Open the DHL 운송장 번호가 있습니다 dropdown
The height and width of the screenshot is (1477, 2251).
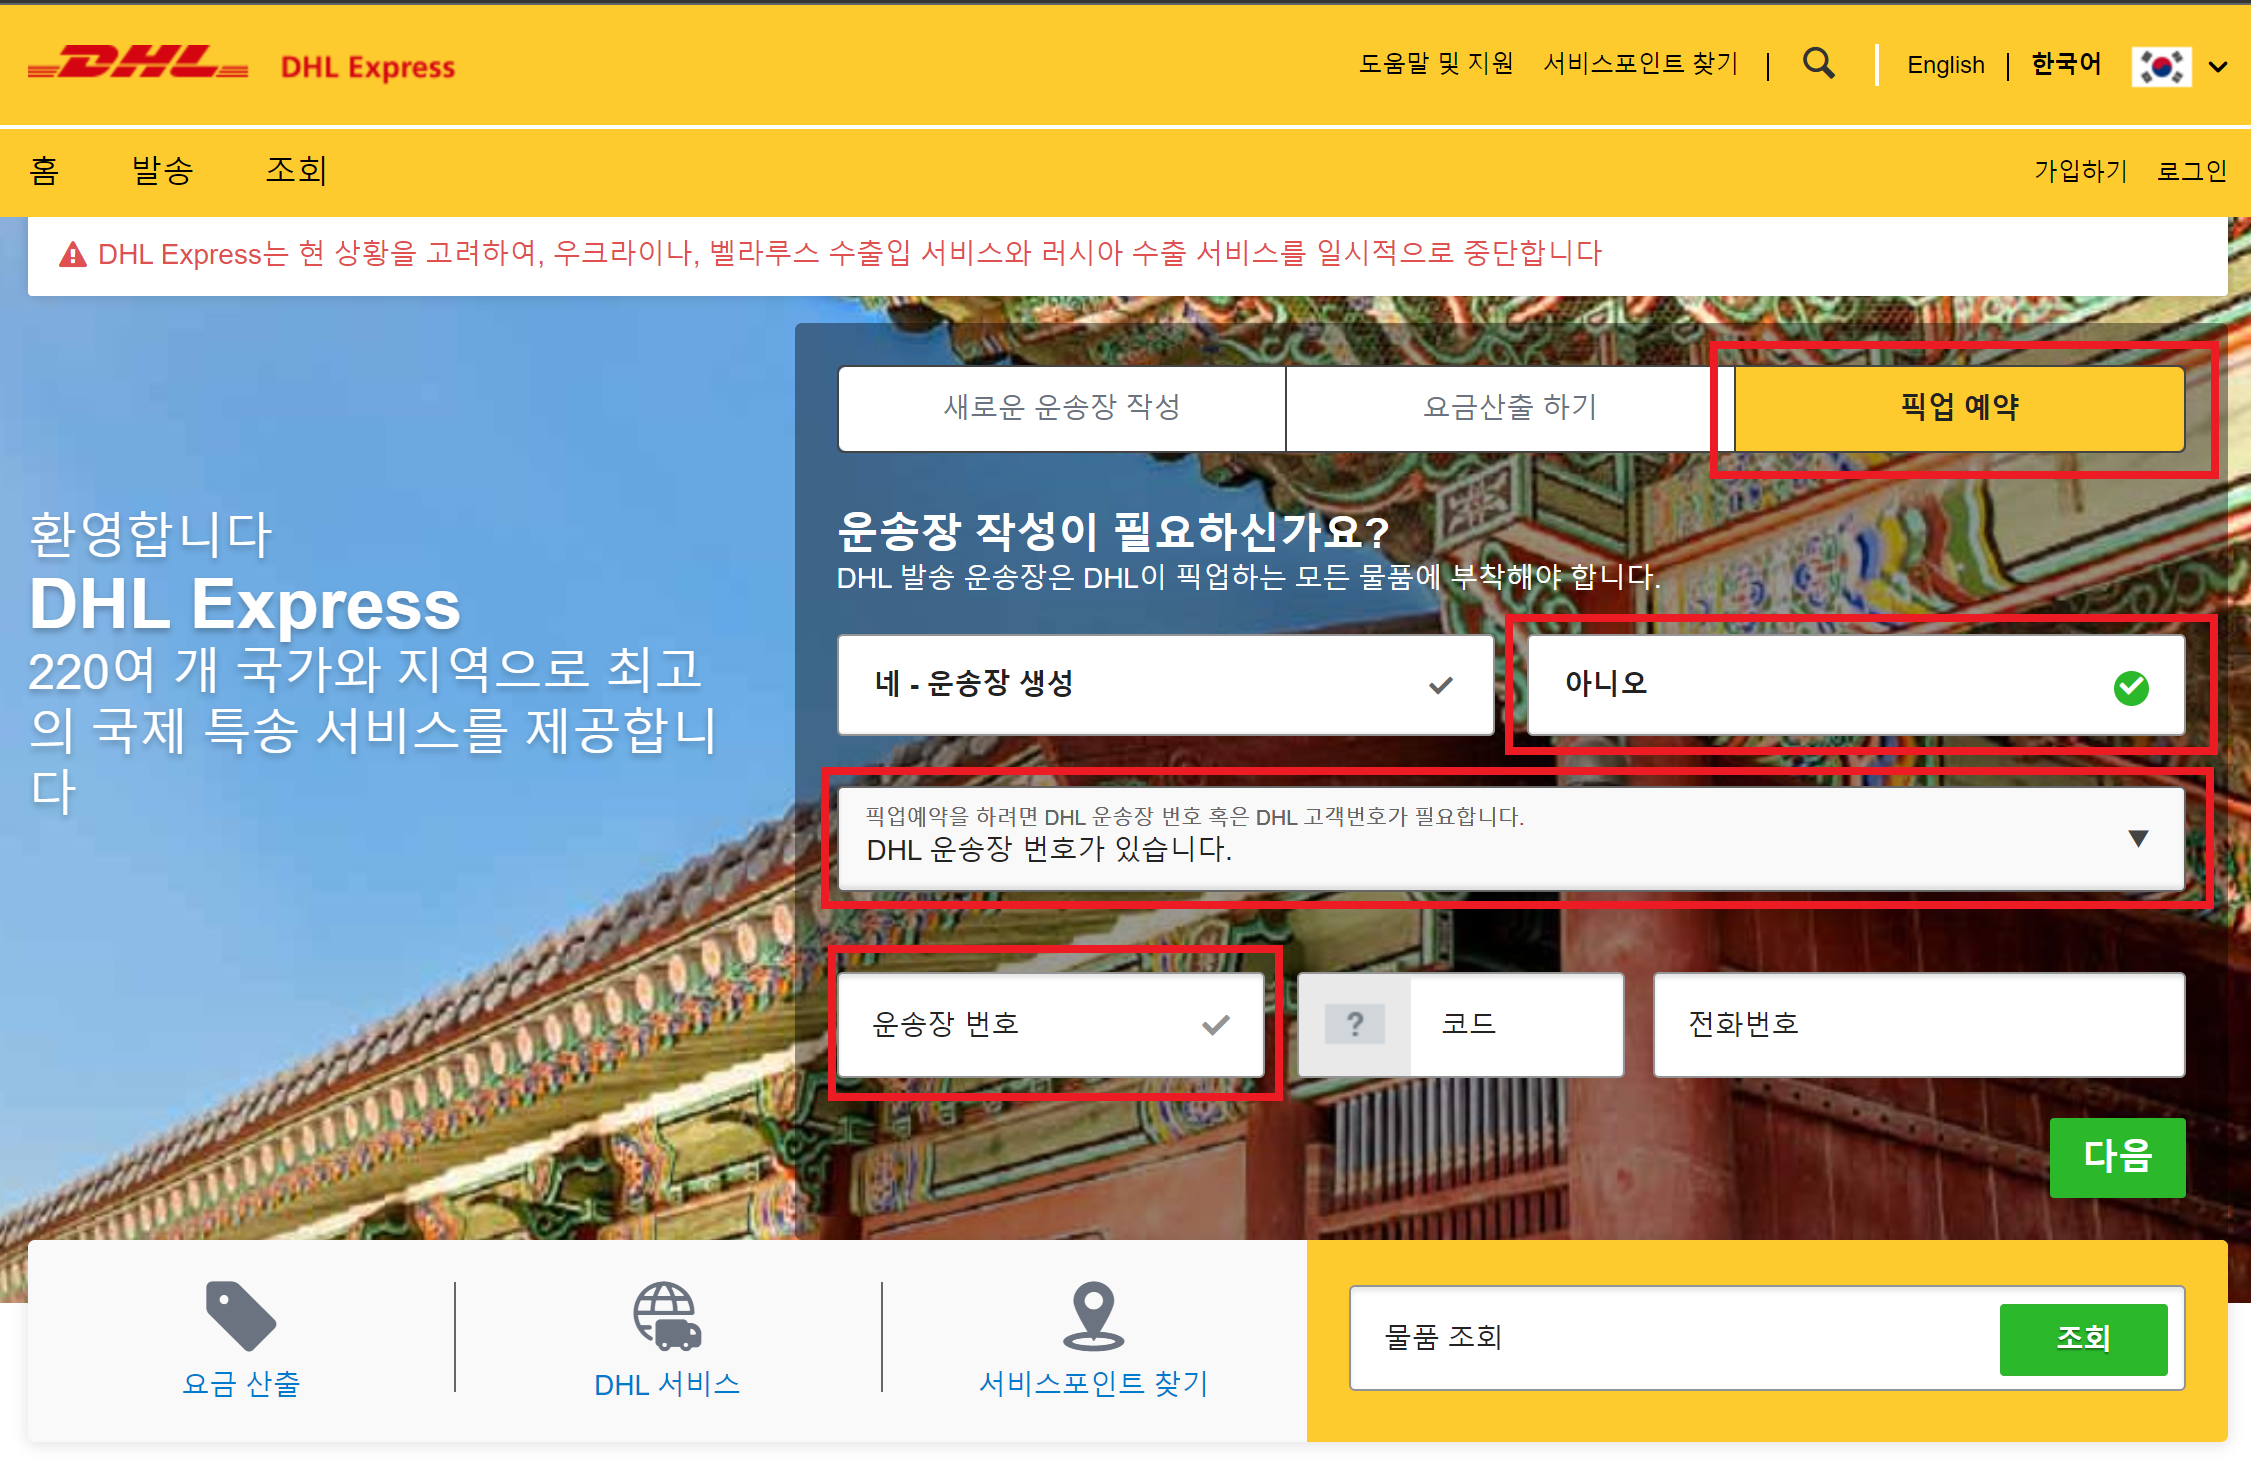pyautogui.click(x=1510, y=838)
